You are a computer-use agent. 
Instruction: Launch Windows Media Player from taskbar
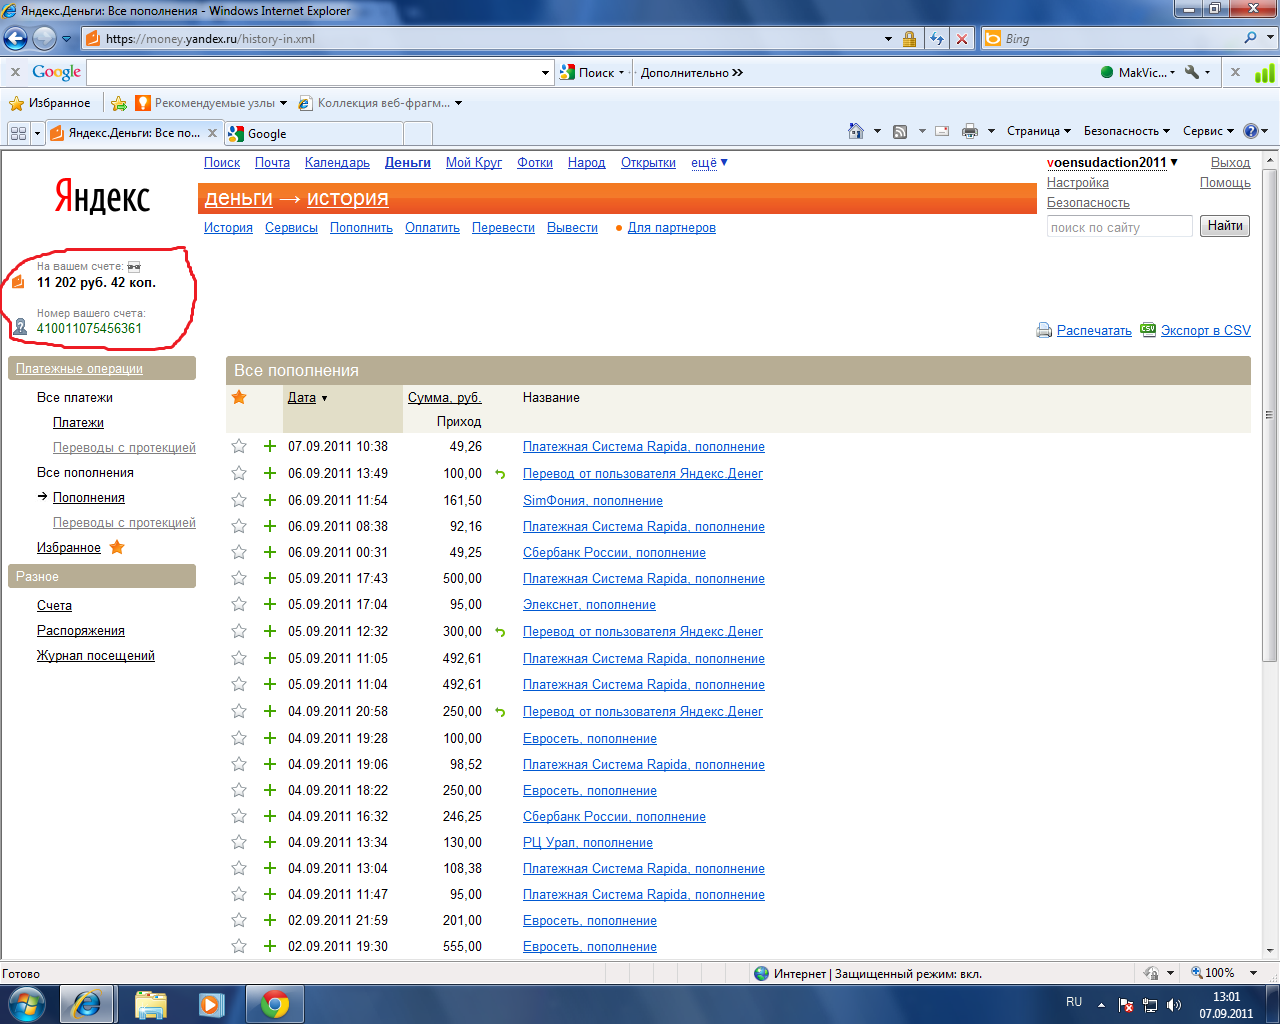point(212,1004)
